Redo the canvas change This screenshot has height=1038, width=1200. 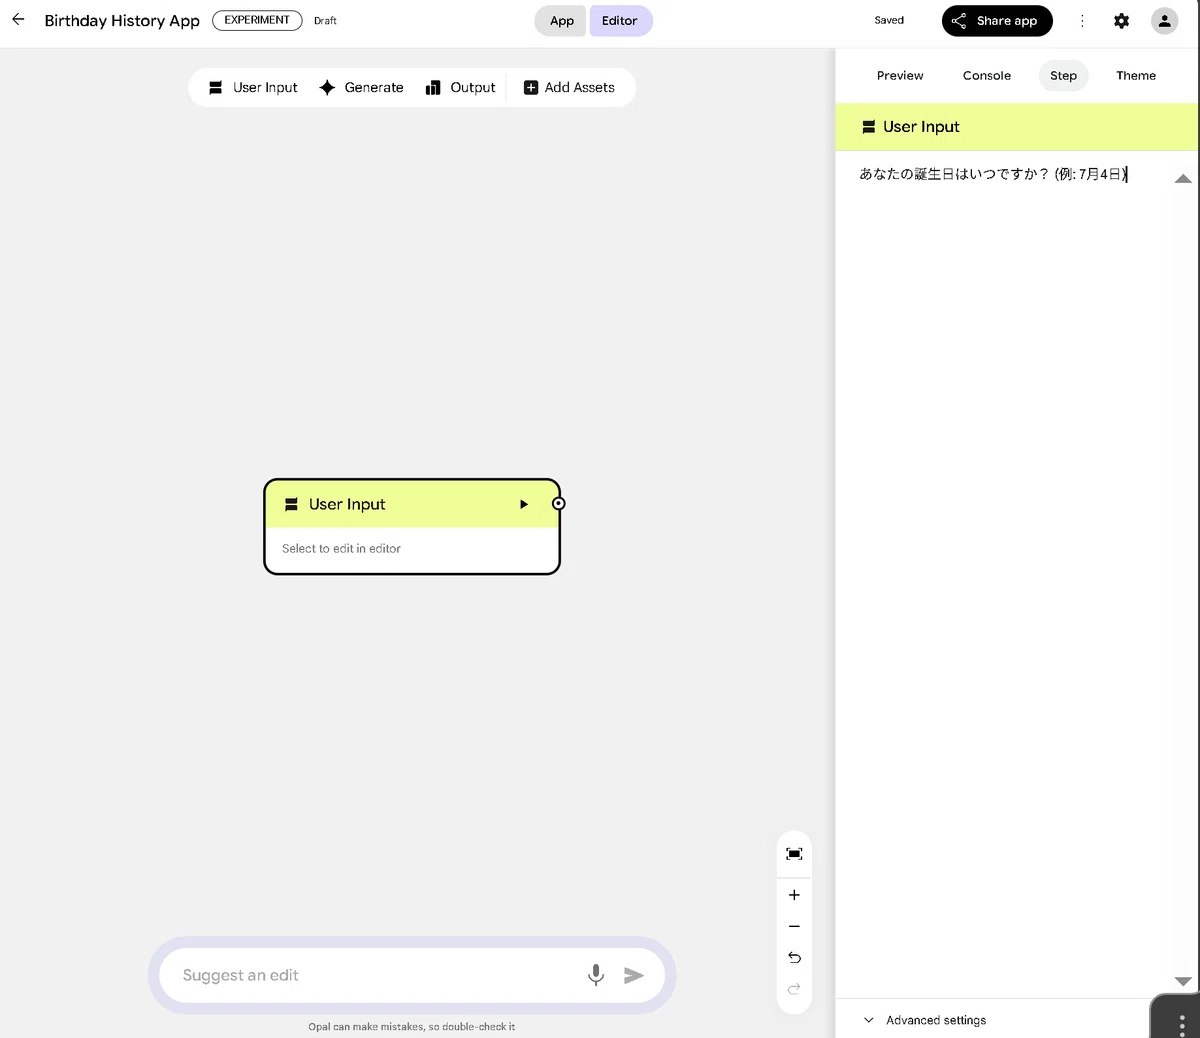click(x=794, y=989)
